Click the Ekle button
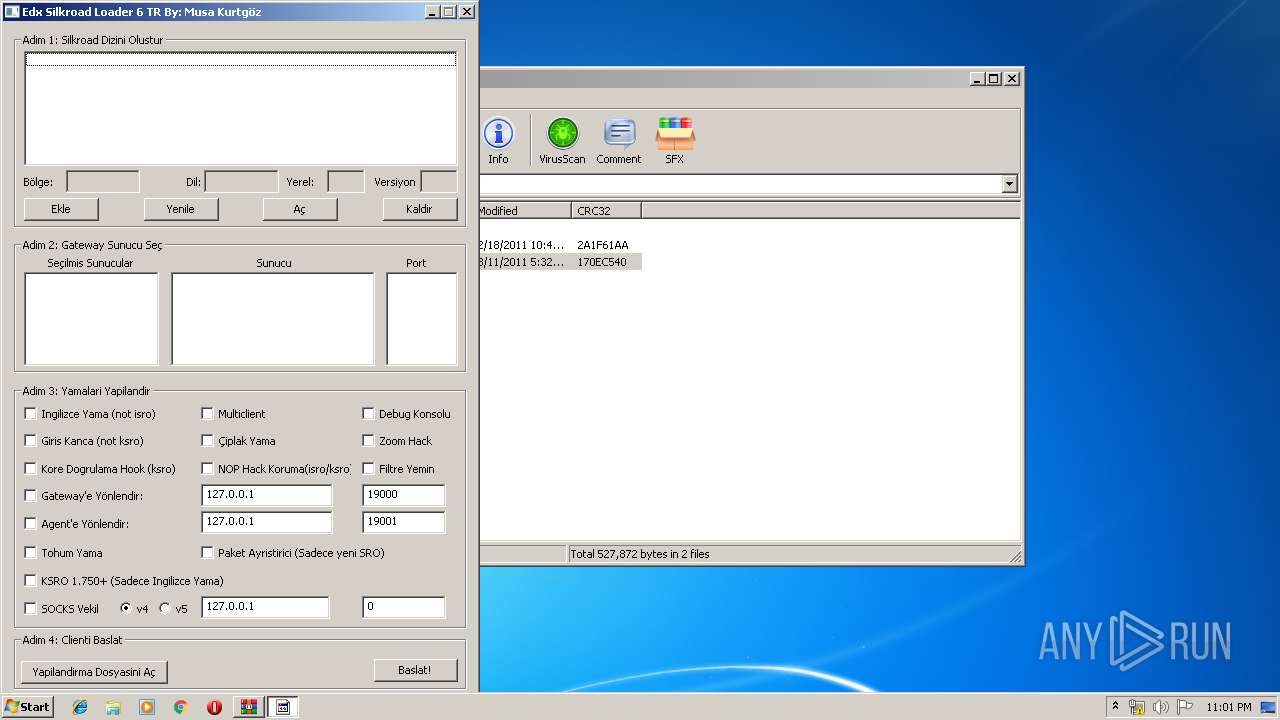This screenshot has width=1280, height=720. click(61, 208)
